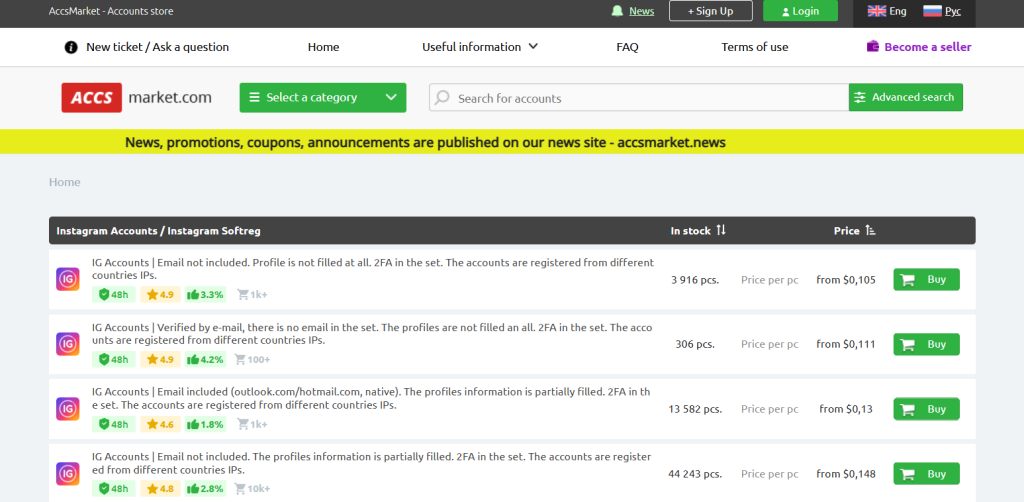
Task: Go to Home menu item
Action: 323,47
